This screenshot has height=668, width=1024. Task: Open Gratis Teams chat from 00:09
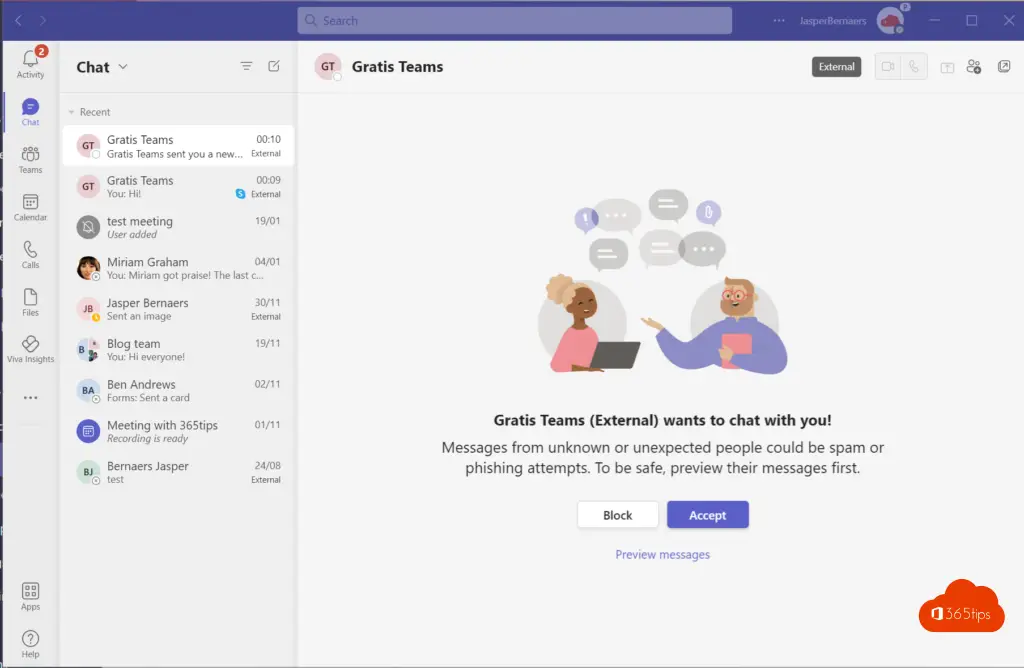click(178, 187)
